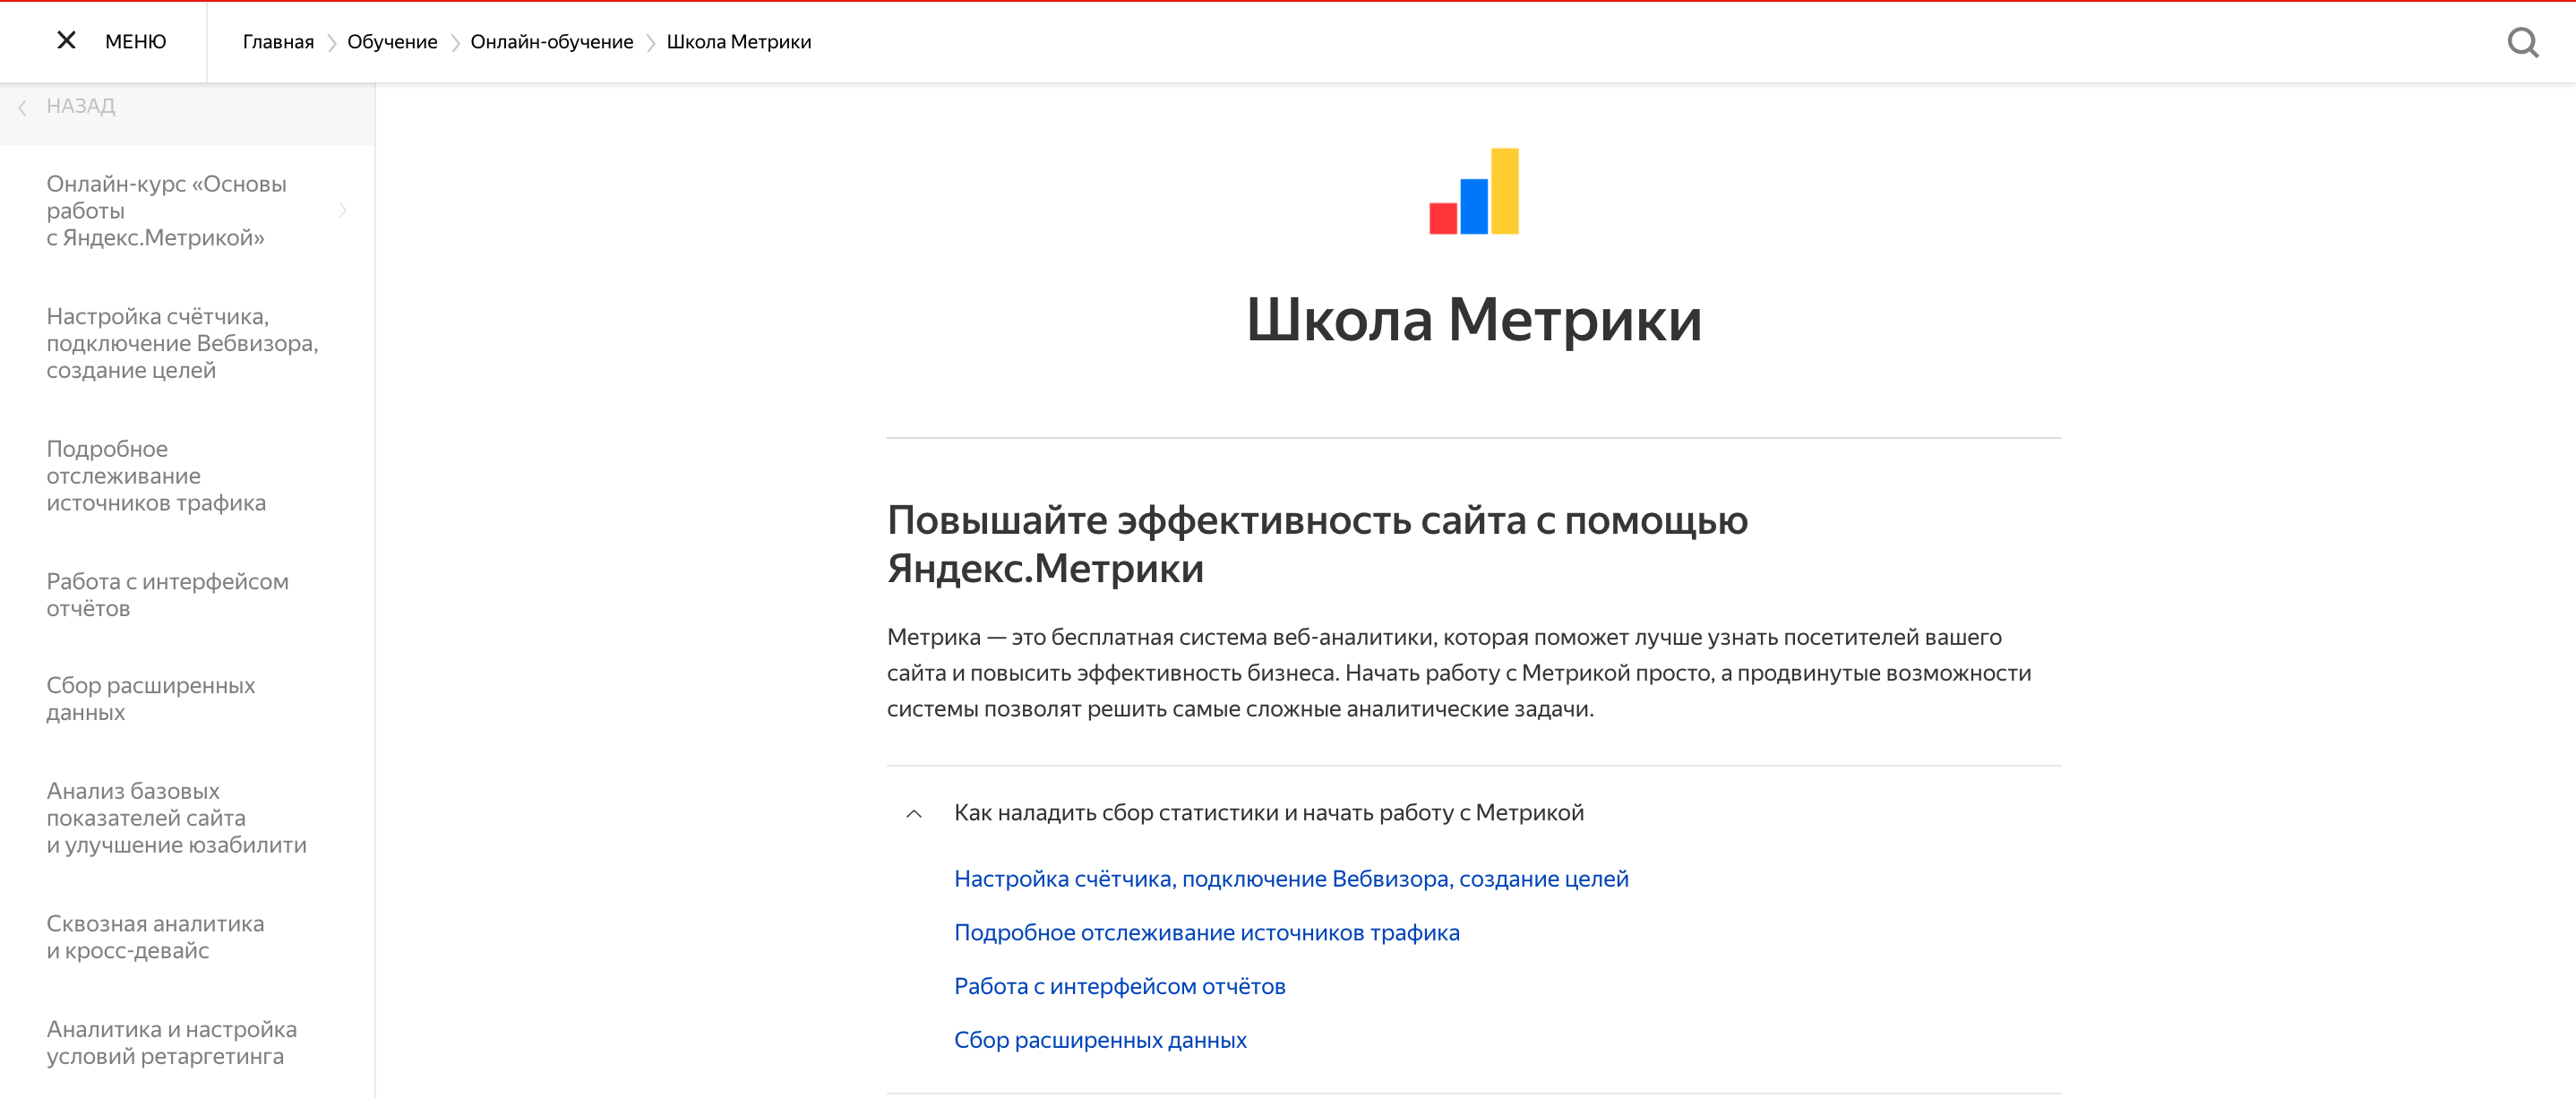The image size is (2576, 1098).
Task: Select sidebar item Работа с интерфейсом отчётов
Action: tap(167, 595)
